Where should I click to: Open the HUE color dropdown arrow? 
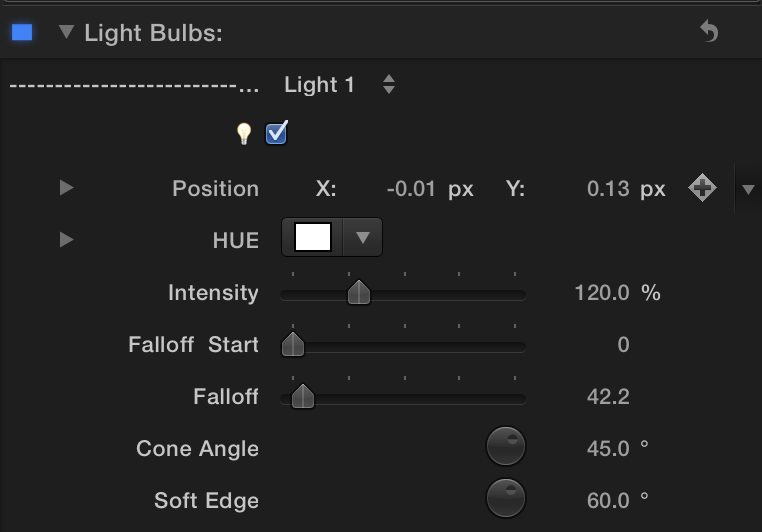[x=363, y=238]
